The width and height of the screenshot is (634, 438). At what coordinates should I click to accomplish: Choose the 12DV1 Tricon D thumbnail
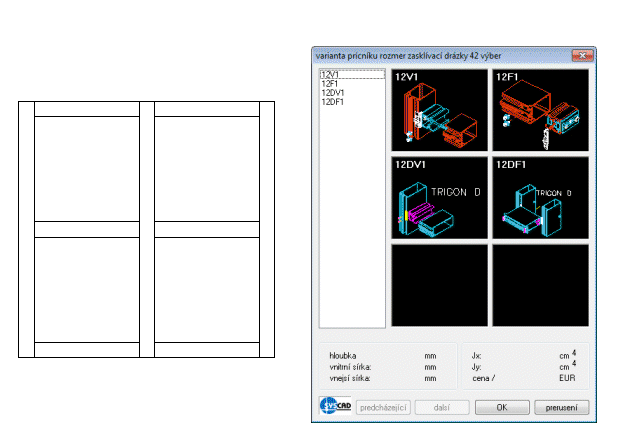(438, 197)
